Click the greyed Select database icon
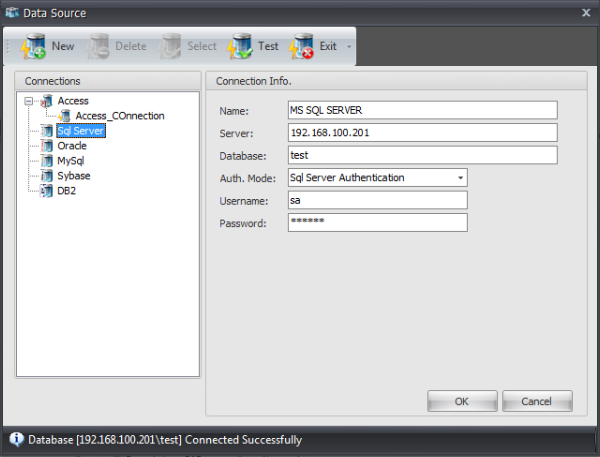 [x=169, y=46]
